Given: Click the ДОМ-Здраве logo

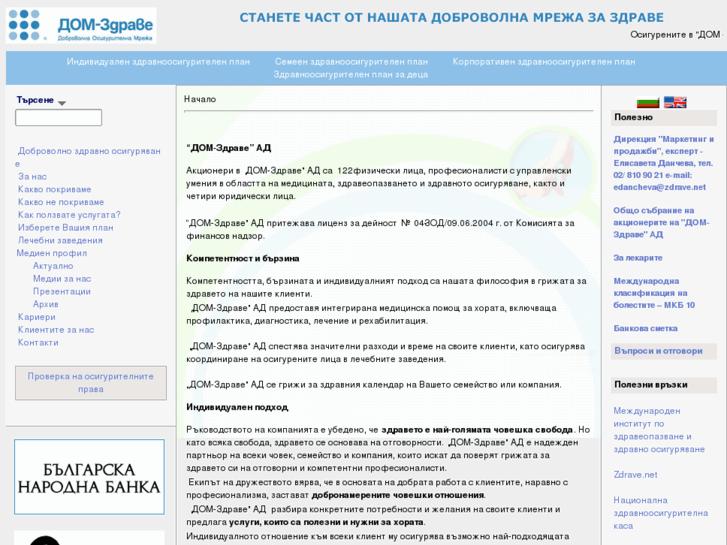Looking at the screenshot, I should pyautogui.click(x=81, y=26).
